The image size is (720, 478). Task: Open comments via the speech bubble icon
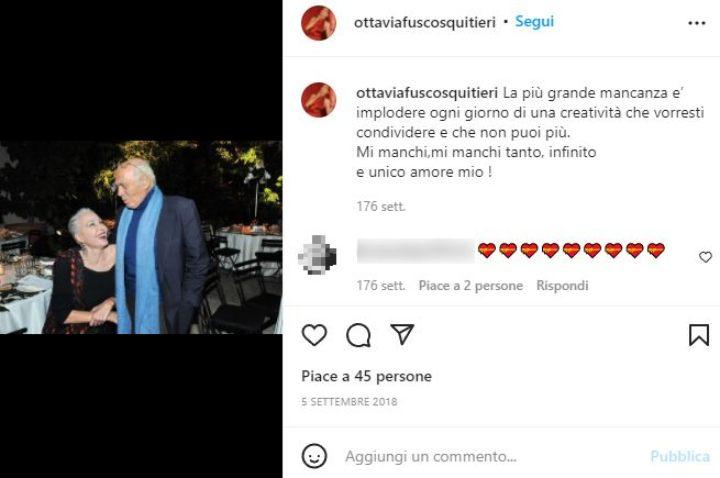pos(359,335)
